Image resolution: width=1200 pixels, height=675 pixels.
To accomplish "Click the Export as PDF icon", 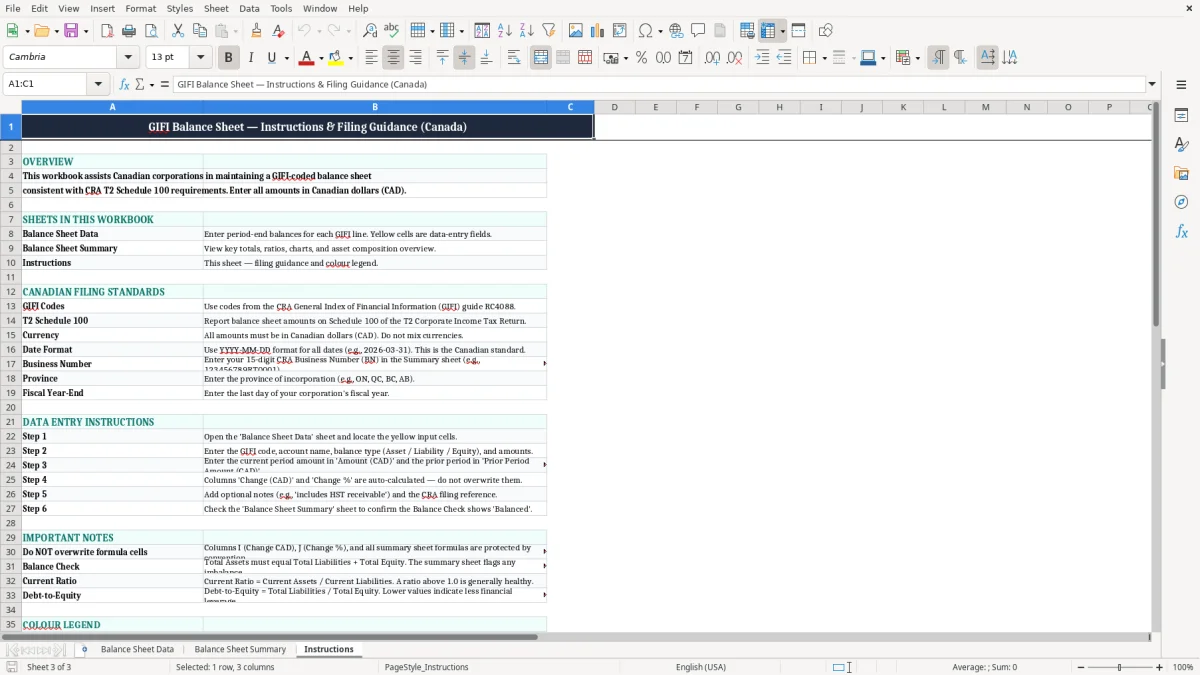I will tap(107, 31).
